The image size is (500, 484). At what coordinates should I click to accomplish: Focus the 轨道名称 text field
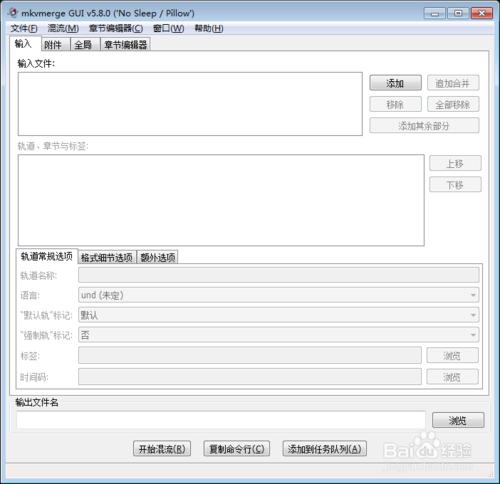(x=279, y=275)
